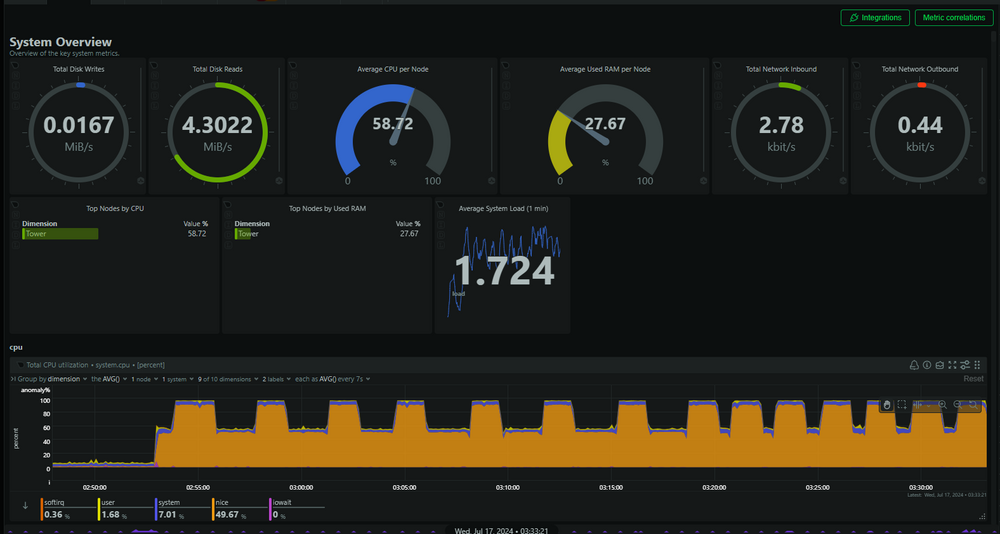Click the 03:00:00 time axis label
This screenshot has height=534, width=1000.
301,487
